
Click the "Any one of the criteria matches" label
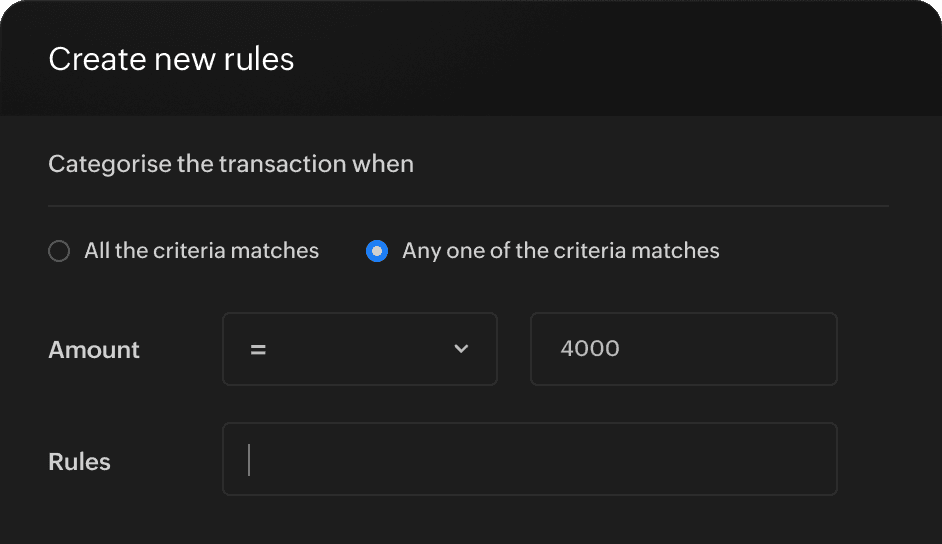coord(560,251)
